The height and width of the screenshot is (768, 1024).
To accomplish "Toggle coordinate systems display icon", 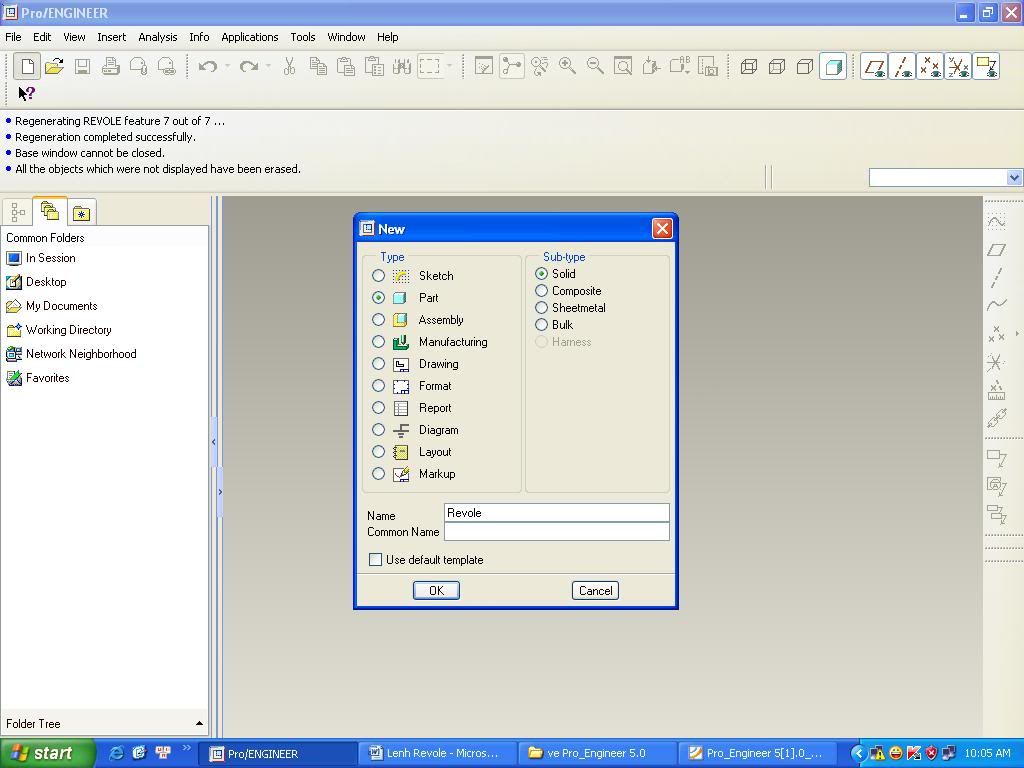I will (x=958, y=66).
